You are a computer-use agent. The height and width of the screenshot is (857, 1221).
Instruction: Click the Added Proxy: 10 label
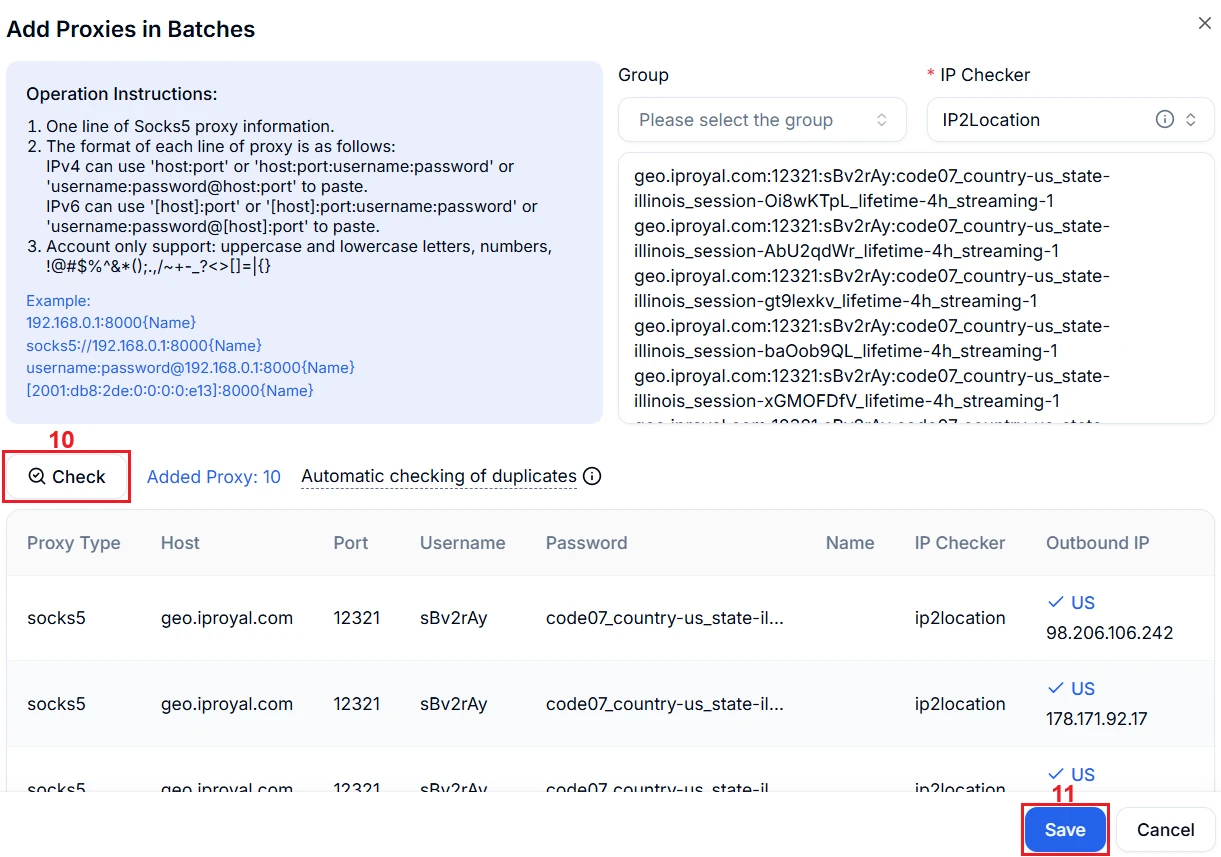pos(213,477)
